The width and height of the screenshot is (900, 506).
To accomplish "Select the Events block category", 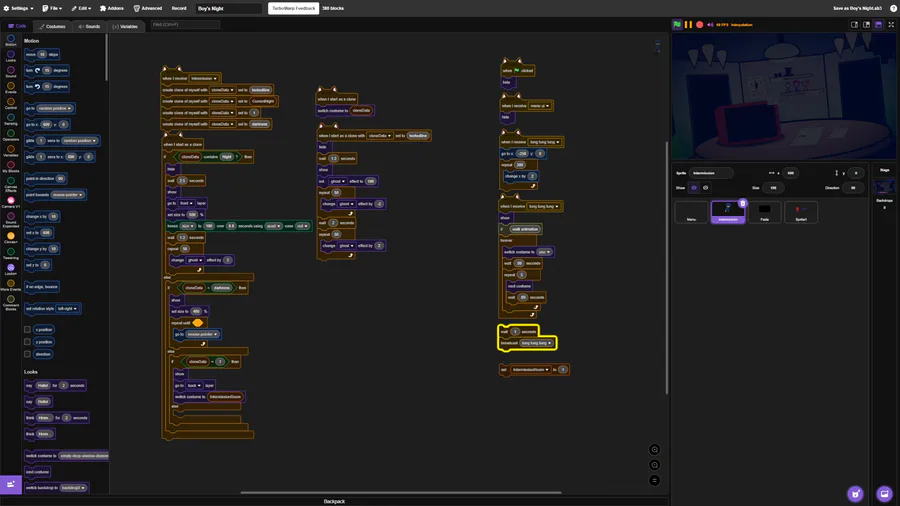I will [10, 88].
